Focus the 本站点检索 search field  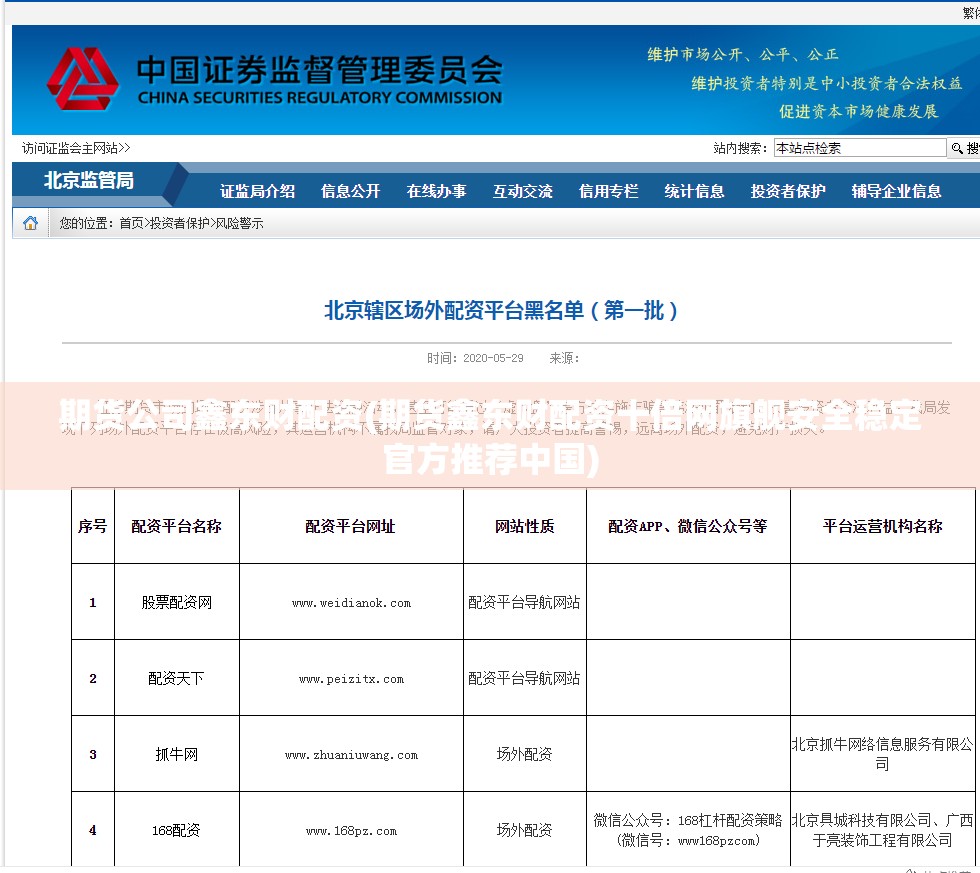coord(859,148)
